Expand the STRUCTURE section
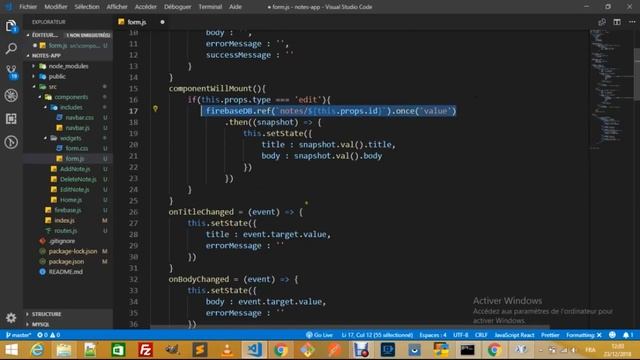 click(x=68, y=314)
